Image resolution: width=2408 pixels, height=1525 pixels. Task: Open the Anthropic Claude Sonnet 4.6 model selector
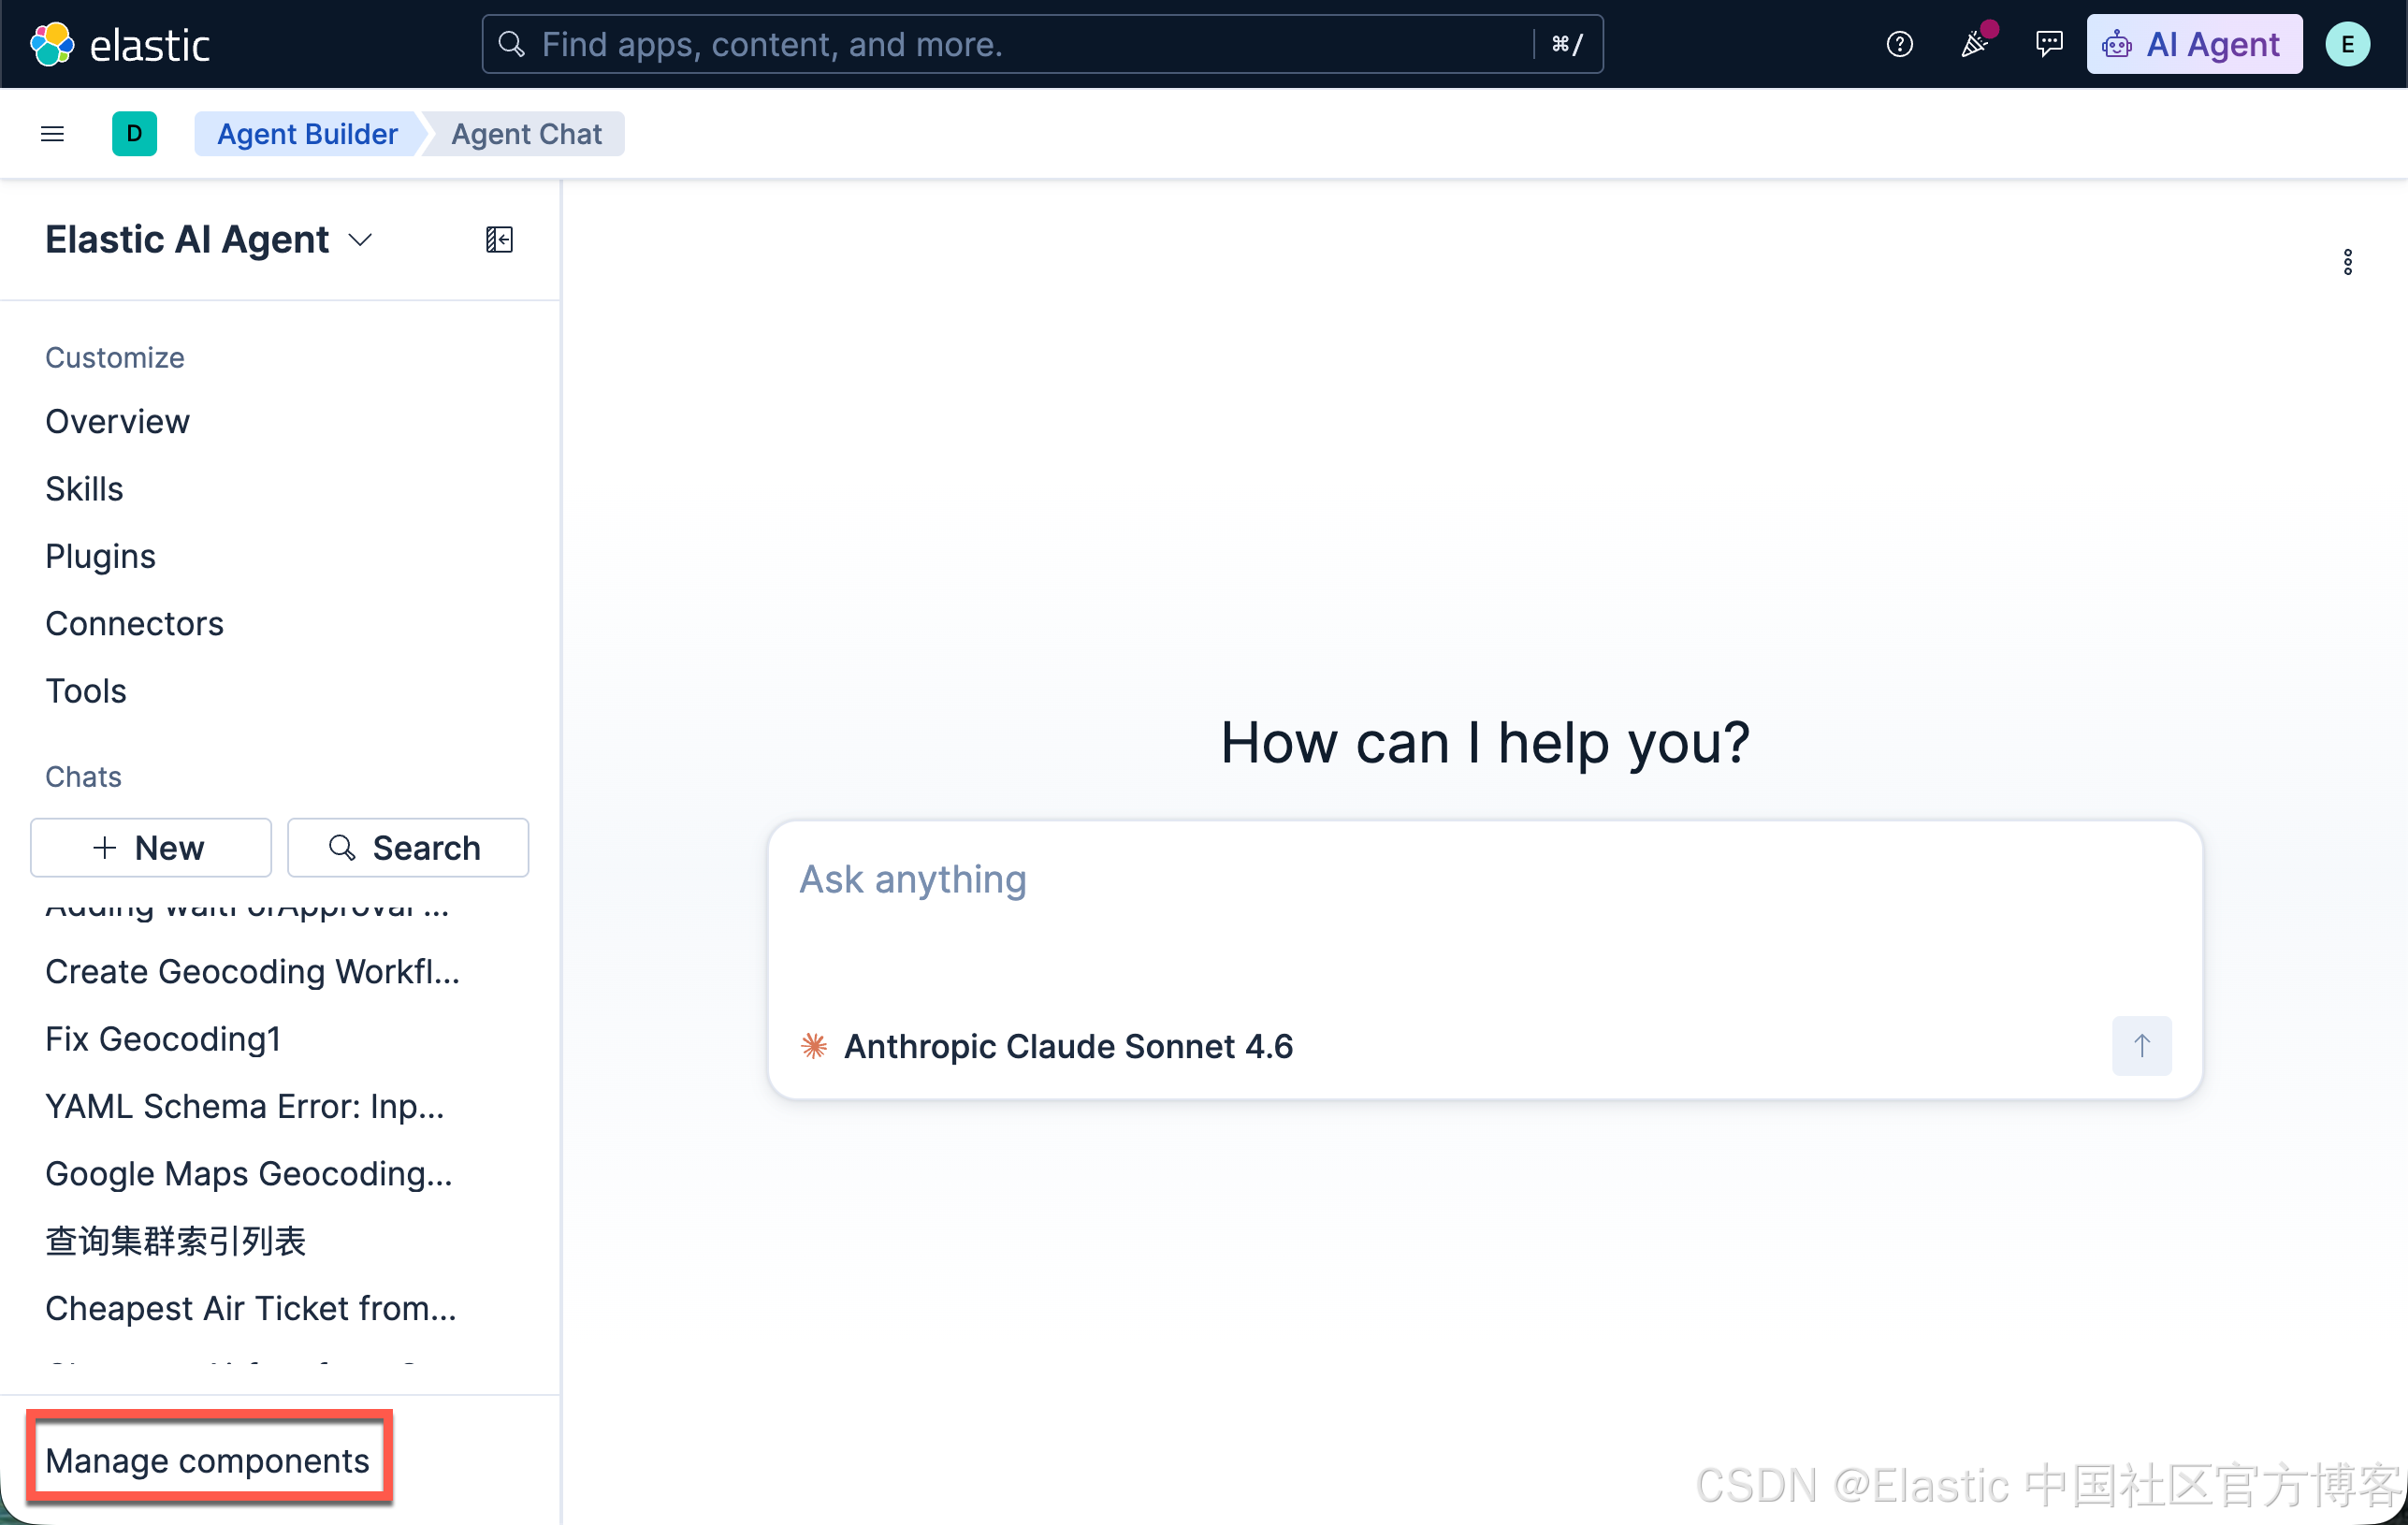click(1048, 1046)
